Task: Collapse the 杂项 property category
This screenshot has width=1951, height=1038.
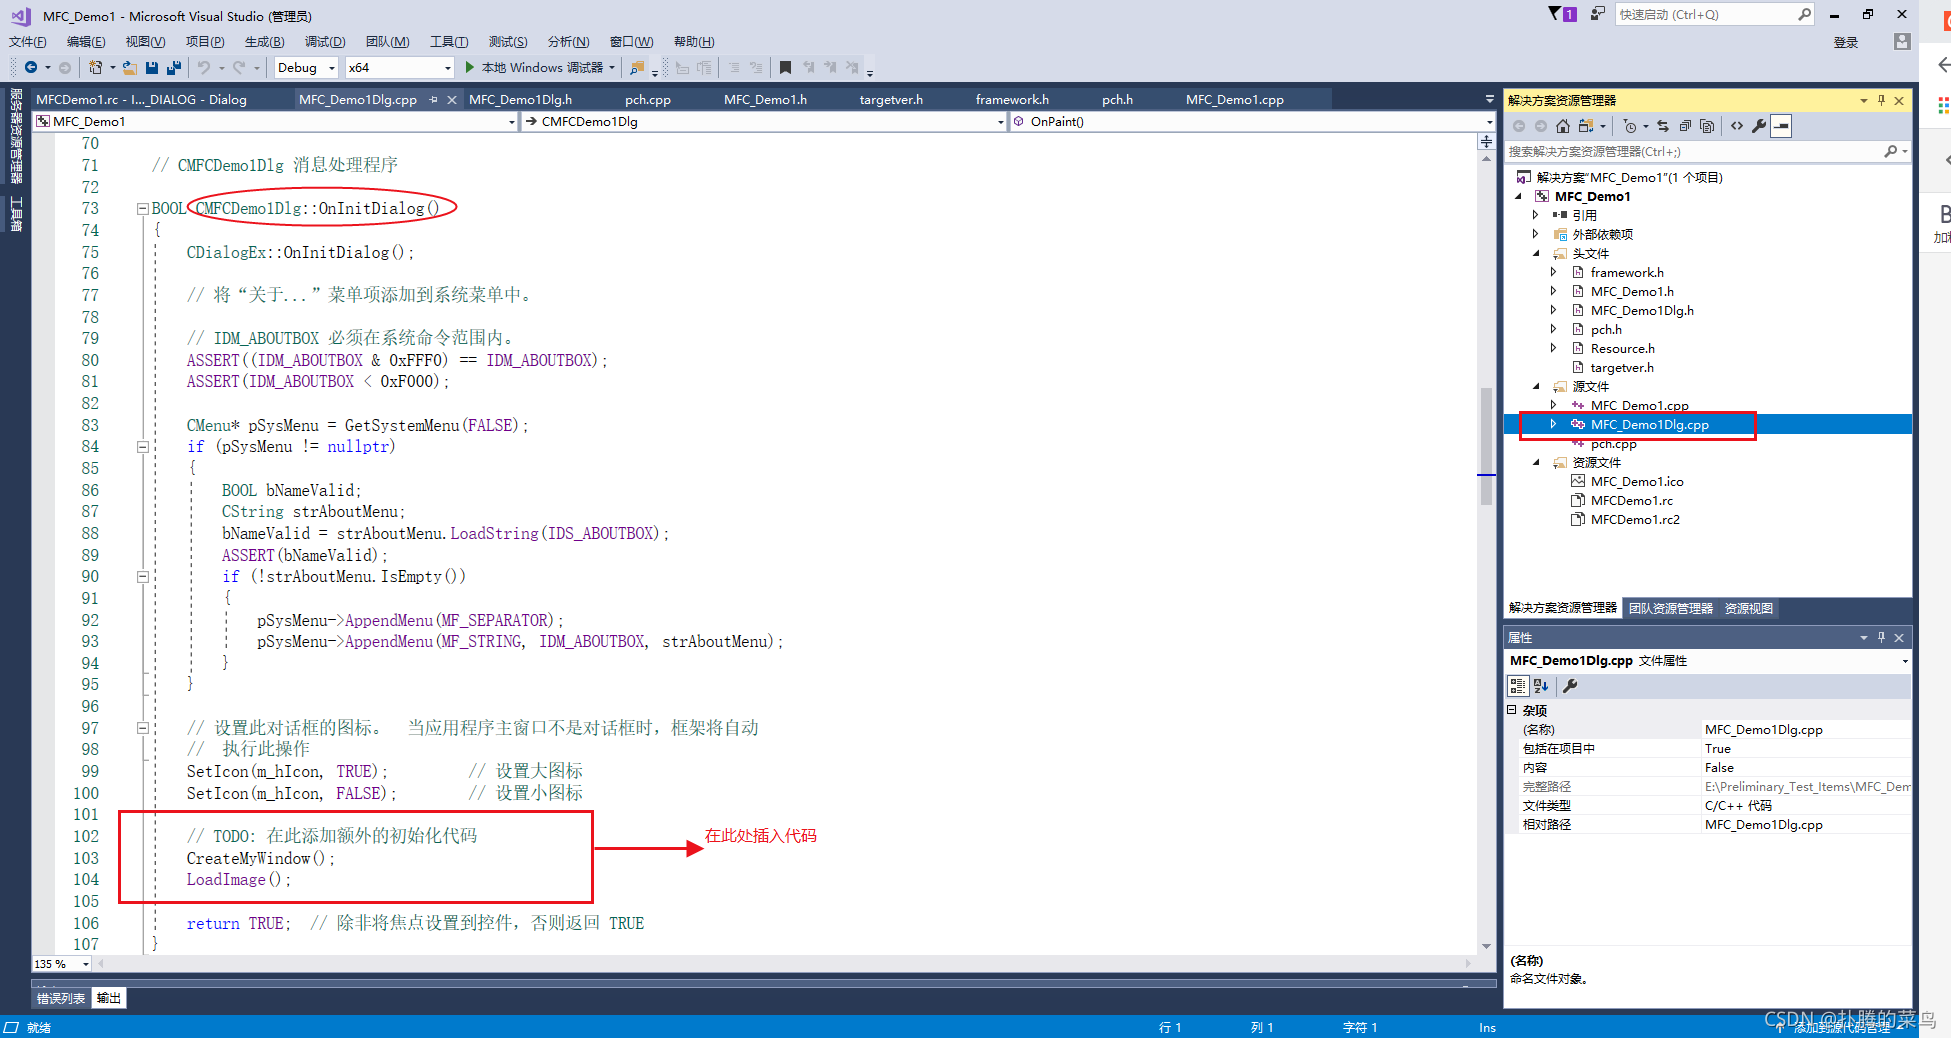Action: [x=1512, y=709]
